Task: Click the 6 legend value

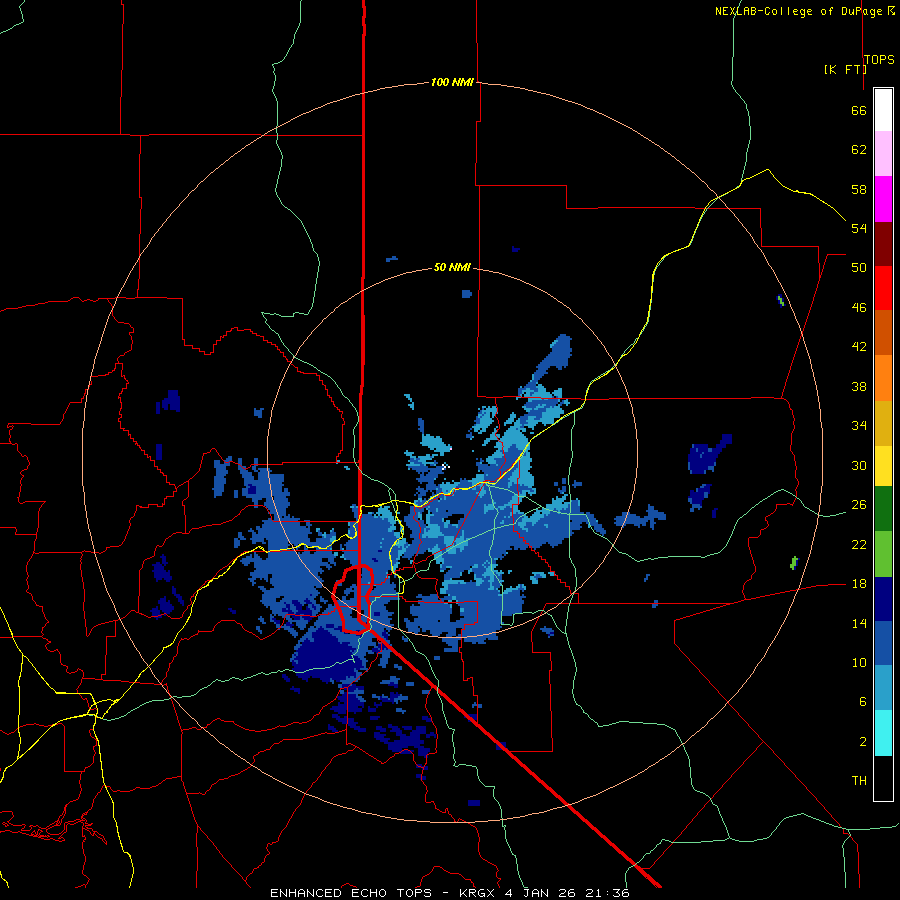Action: coord(862,702)
